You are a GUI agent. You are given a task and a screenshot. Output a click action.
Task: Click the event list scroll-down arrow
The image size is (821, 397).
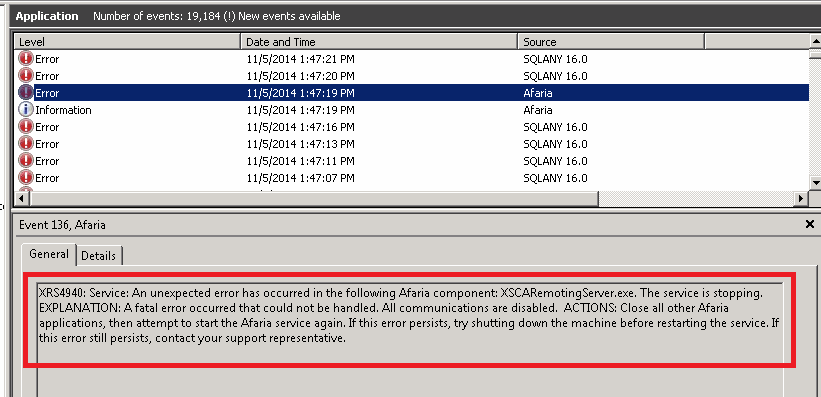point(815,182)
